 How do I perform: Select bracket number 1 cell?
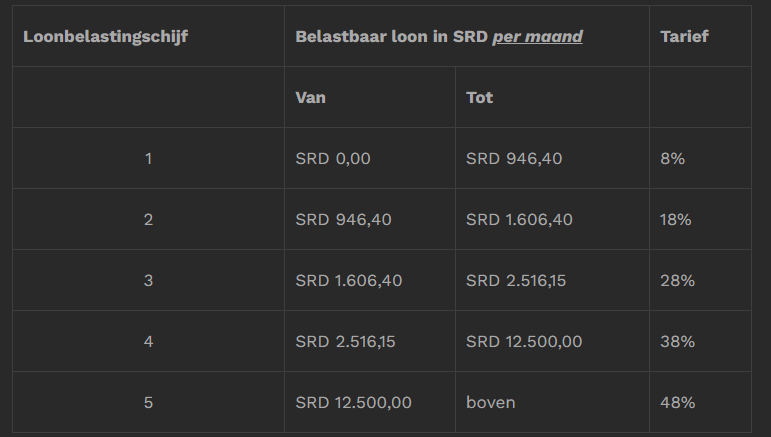[148, 158]
